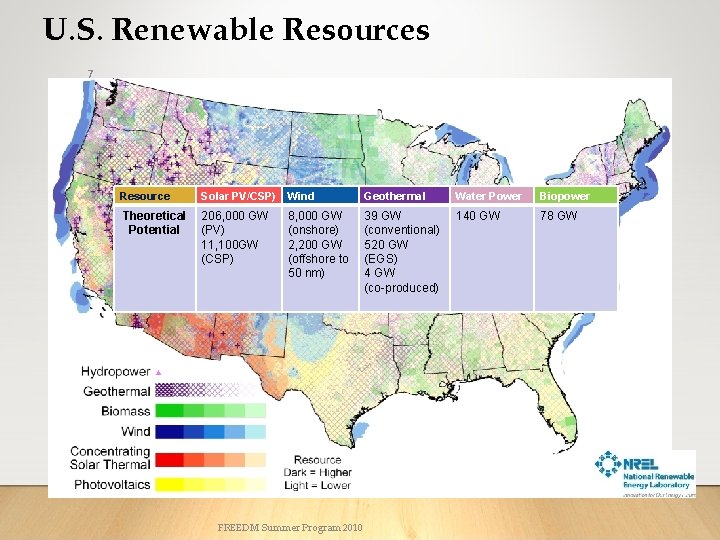Select the Wind blue legend swatch
Viewport: 720px width, 540px height.
[x=210, y=432]
